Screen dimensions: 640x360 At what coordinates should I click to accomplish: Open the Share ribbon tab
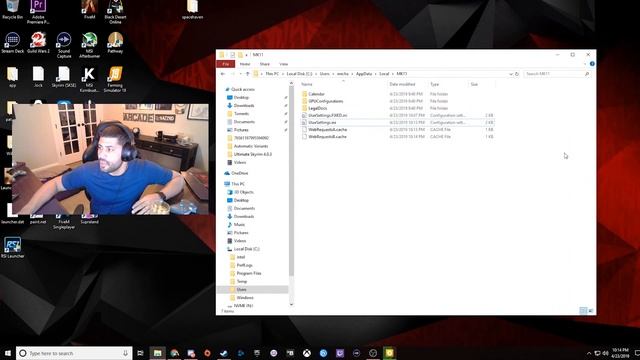click(264, 64)
